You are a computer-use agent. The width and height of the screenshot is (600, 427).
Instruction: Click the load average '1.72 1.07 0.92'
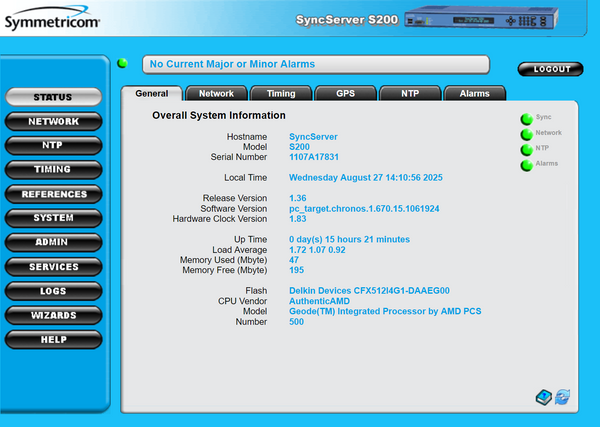click(x=317, y=250)
